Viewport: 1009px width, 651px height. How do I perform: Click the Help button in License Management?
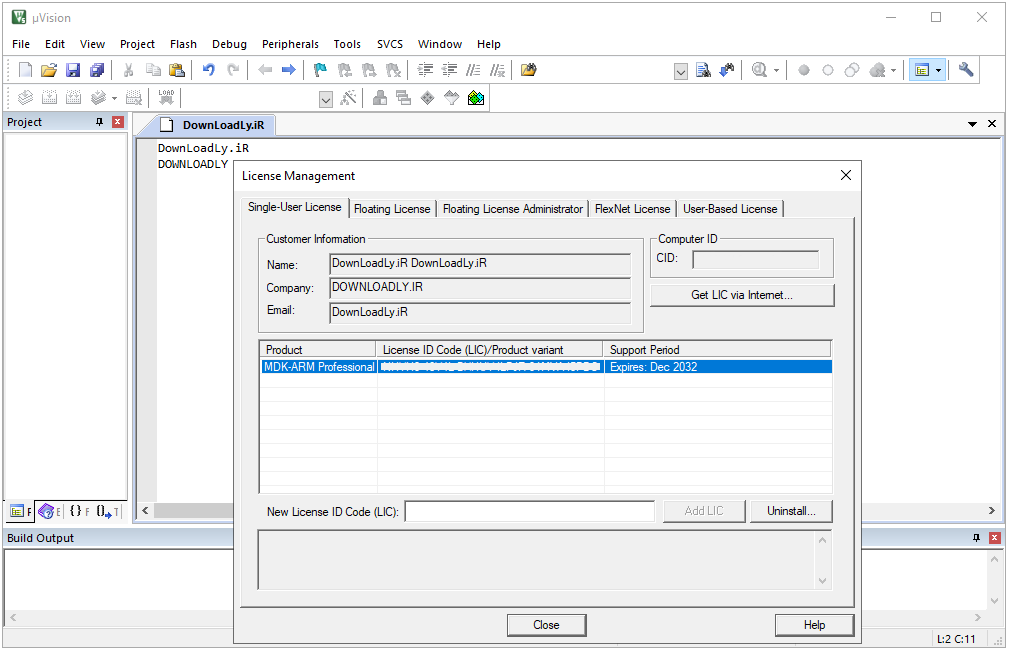pos(814,625)
